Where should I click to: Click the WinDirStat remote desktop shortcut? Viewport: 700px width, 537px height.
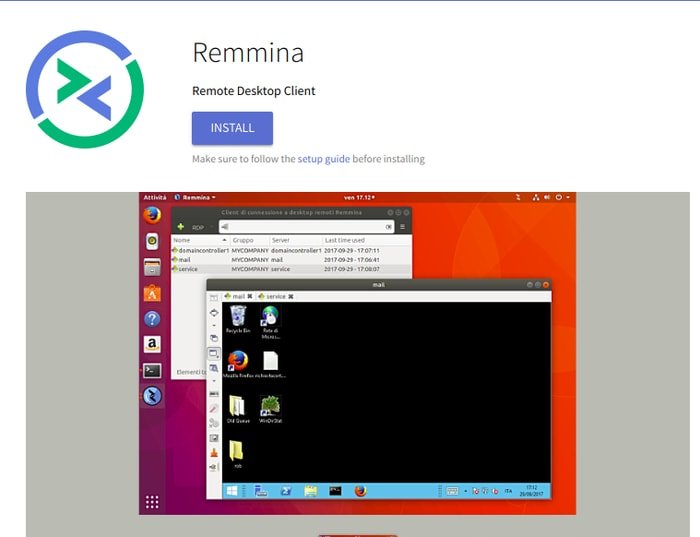pos(271,409)
